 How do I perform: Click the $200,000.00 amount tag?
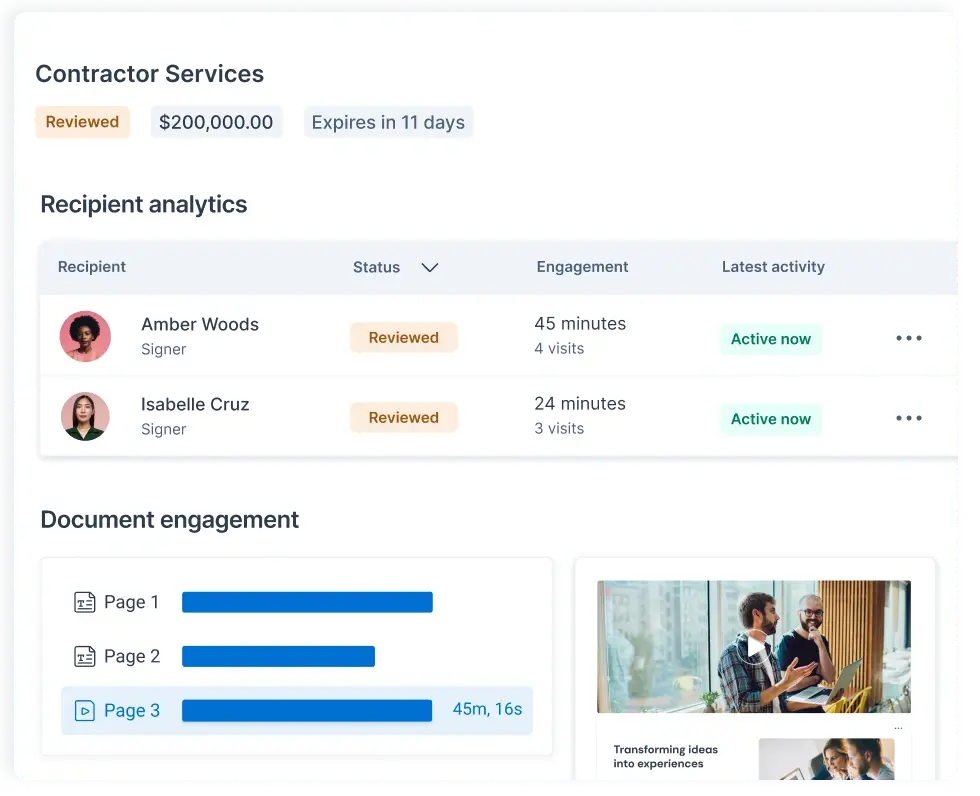pyautogui.click(x=216, y=122)
